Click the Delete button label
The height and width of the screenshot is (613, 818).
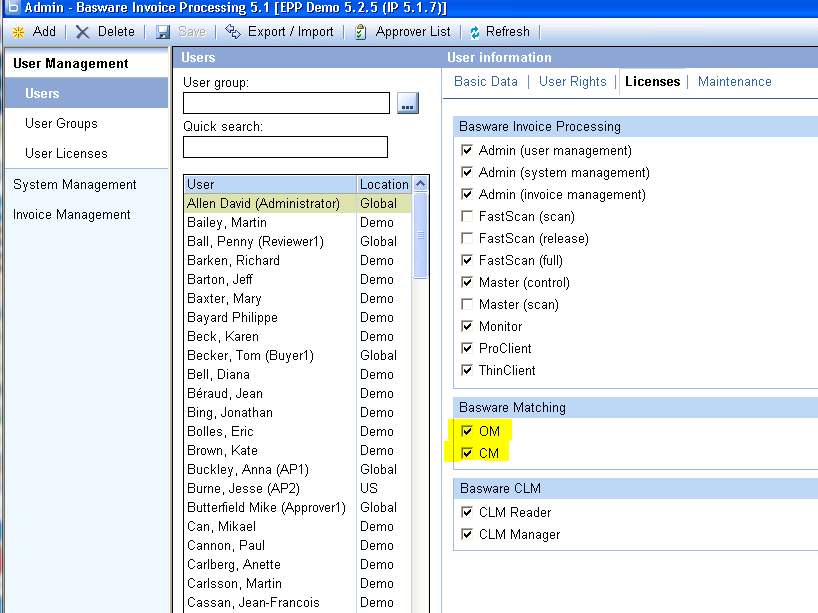116,32
